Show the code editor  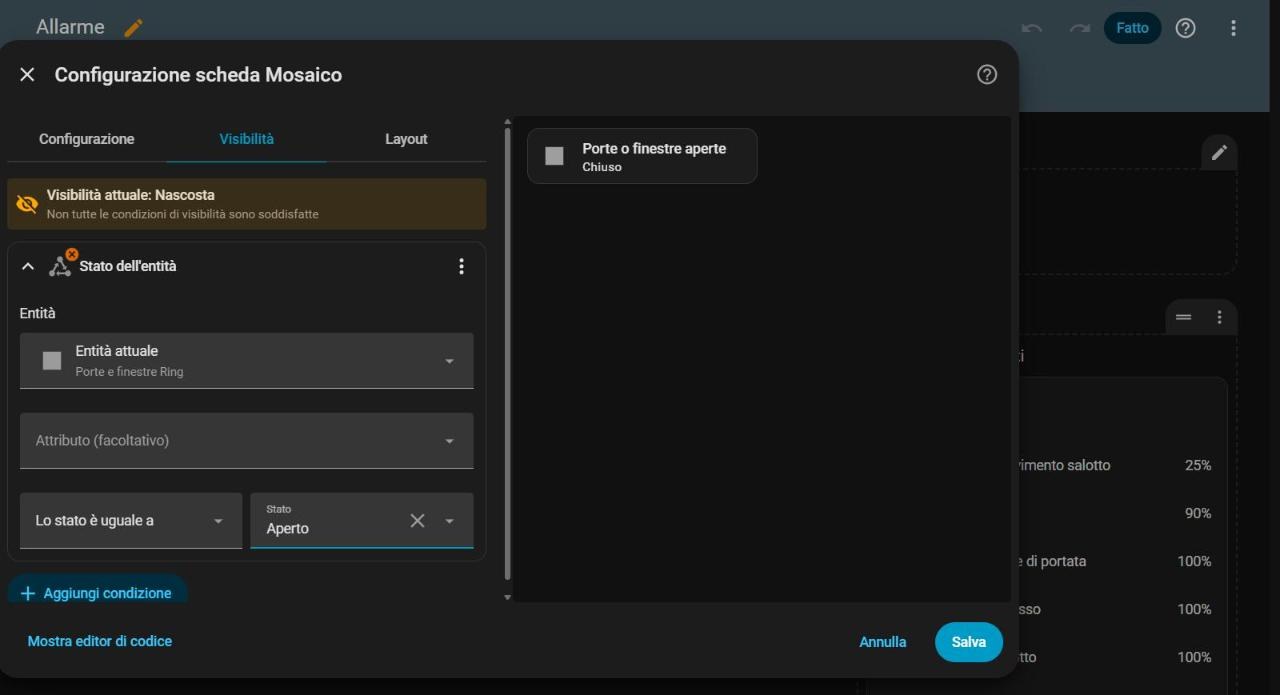coord(100,641)
